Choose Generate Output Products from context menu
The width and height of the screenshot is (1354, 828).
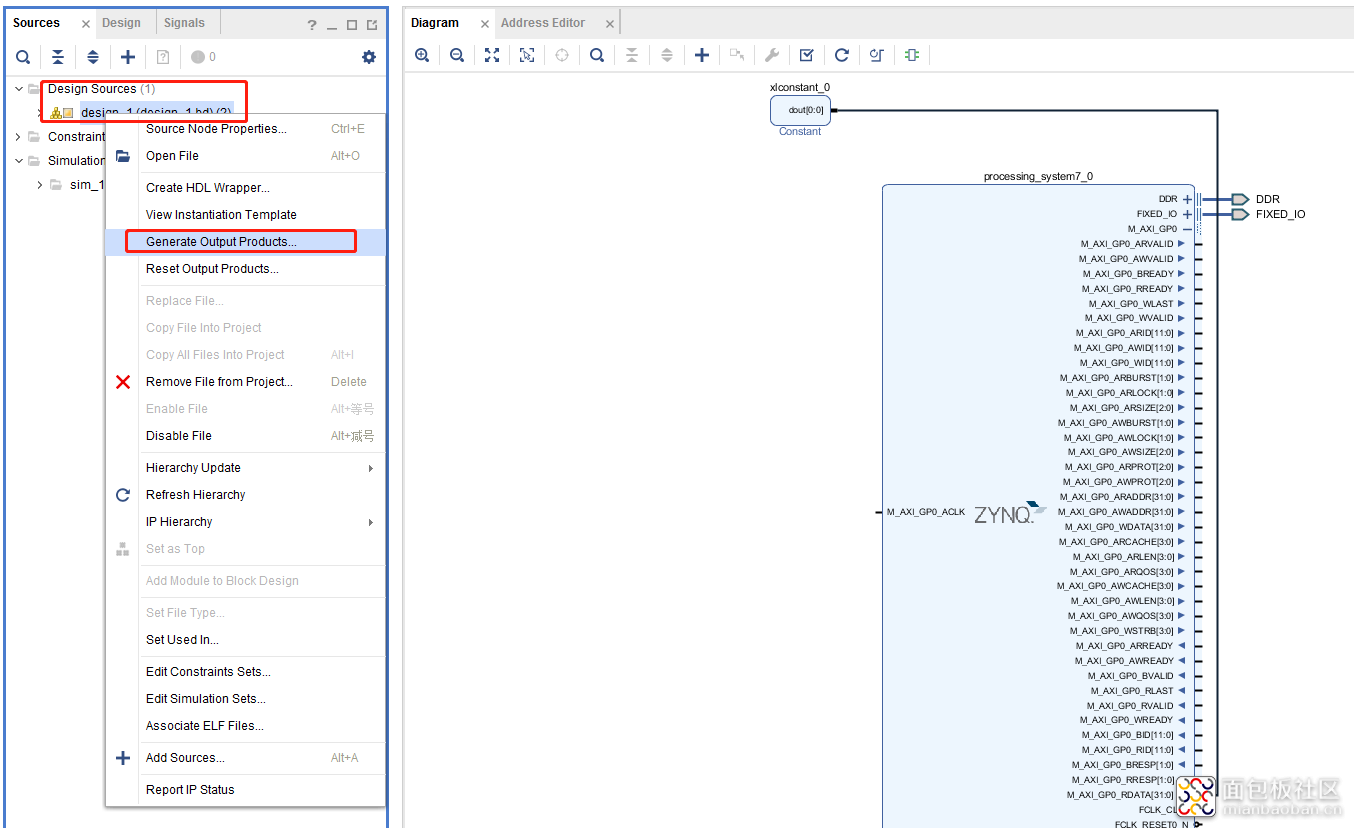[x=246, y=242]
